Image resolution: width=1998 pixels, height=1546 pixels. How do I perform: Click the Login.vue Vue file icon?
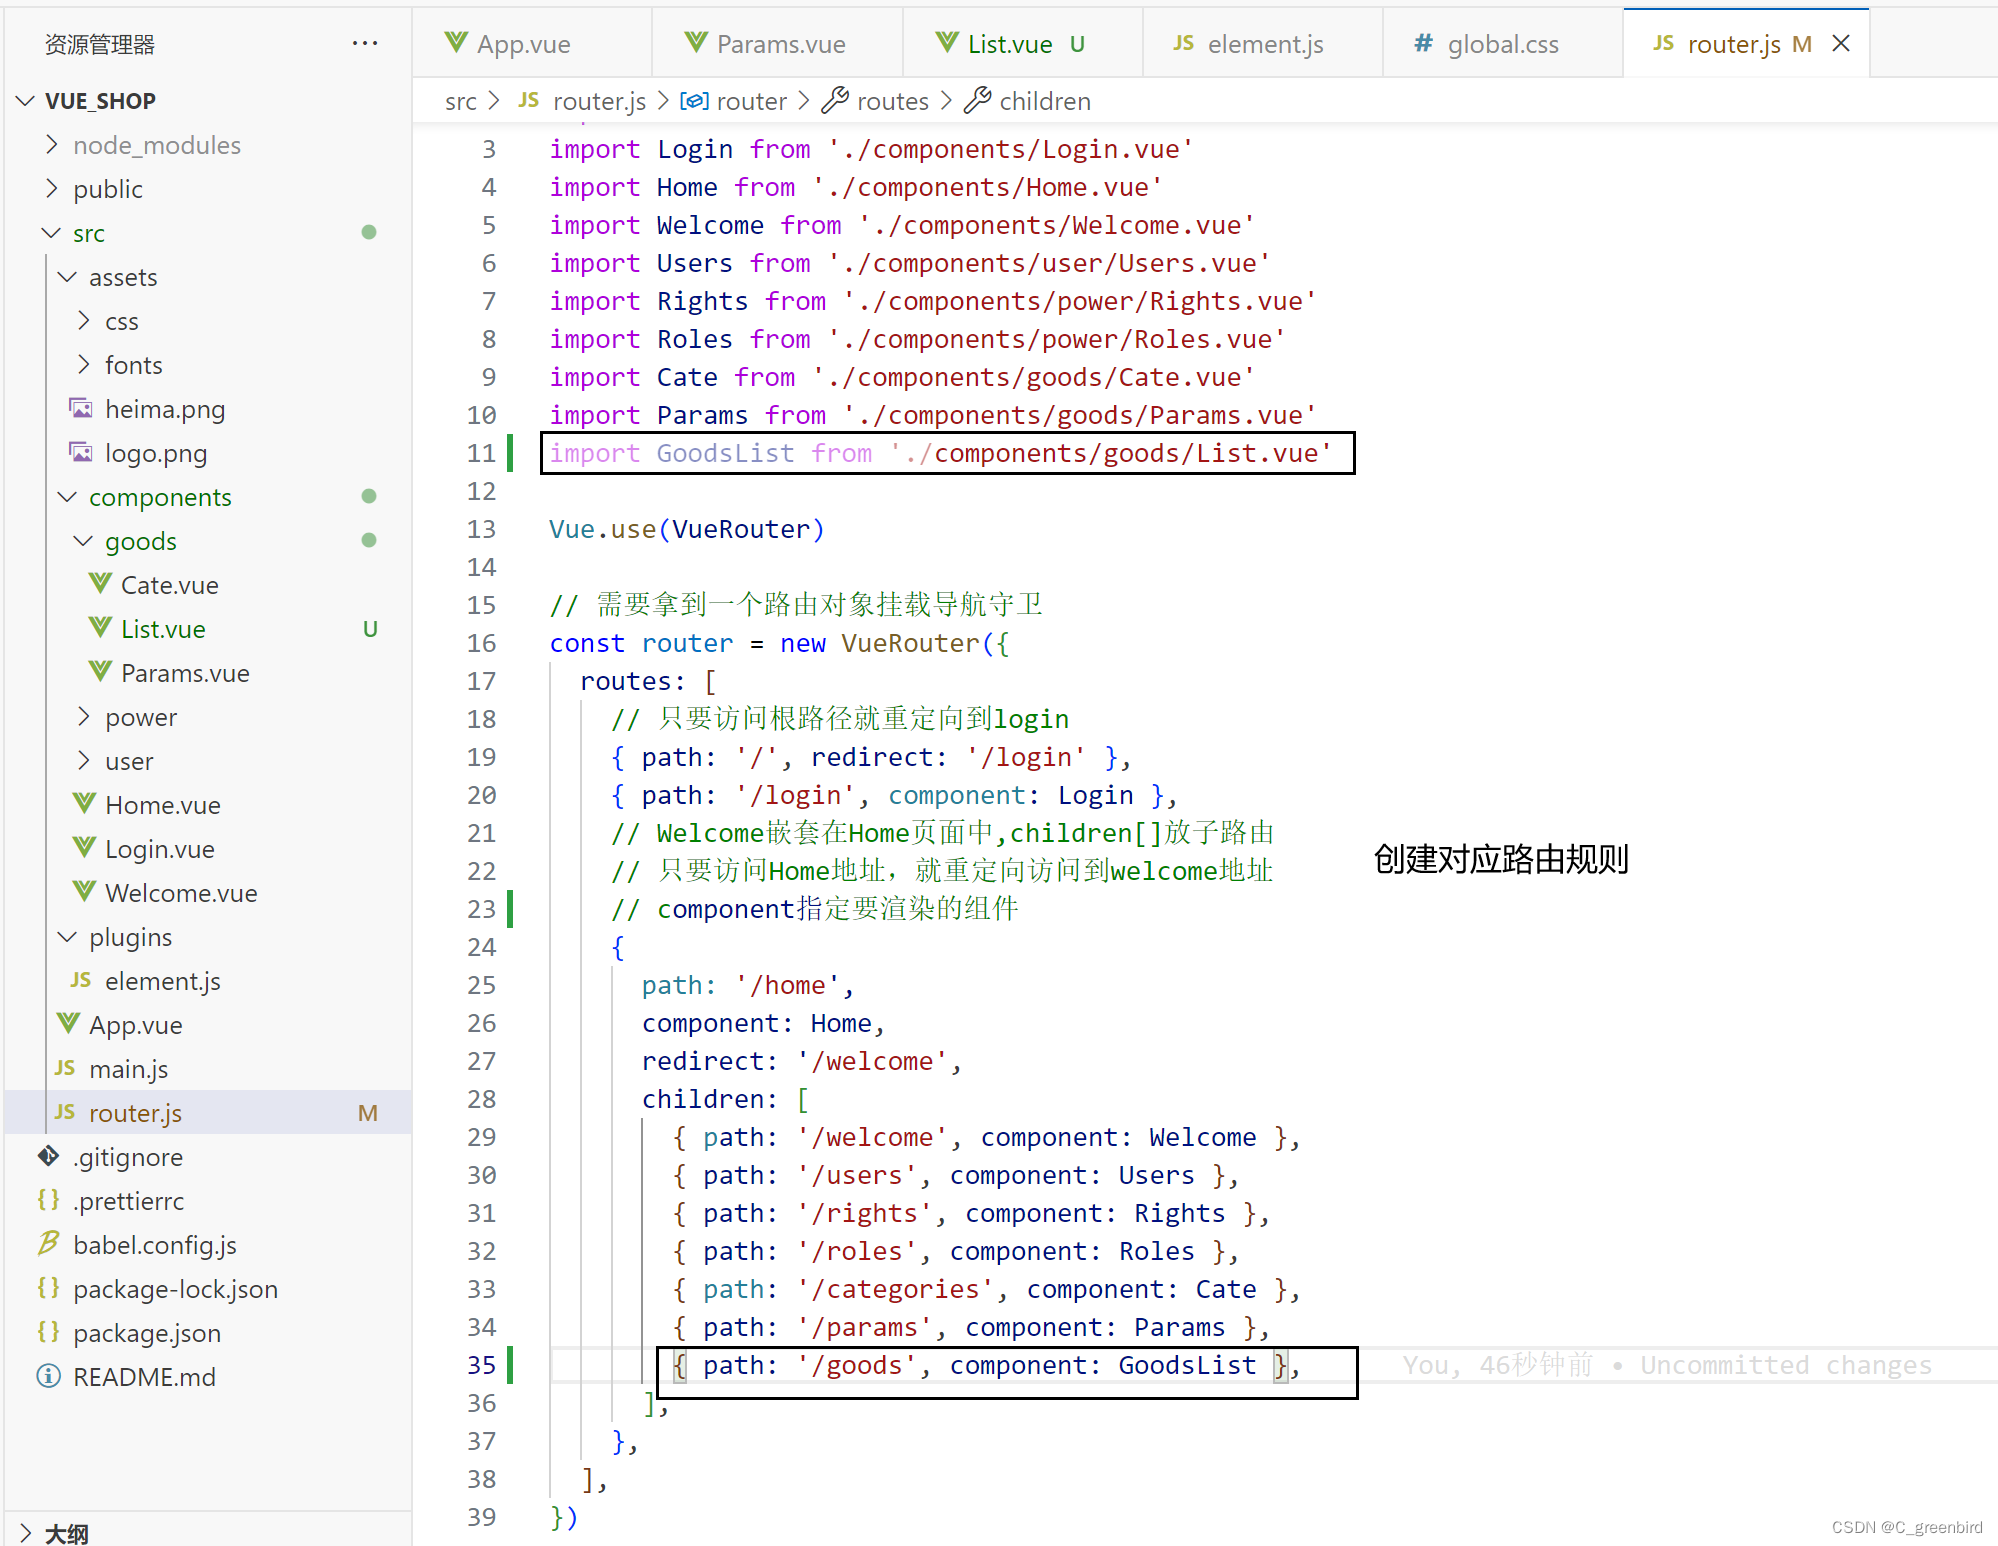click(84, 847)
